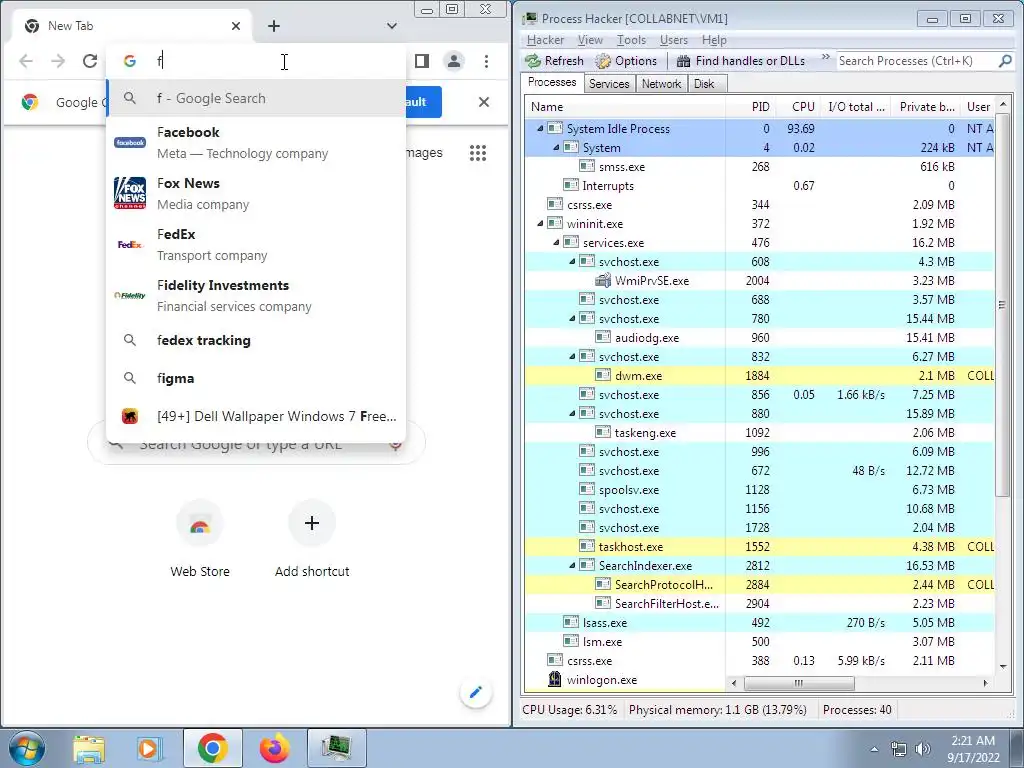Switch to the Services tab
Screen dimensions: 1024x768
[609, 84]
